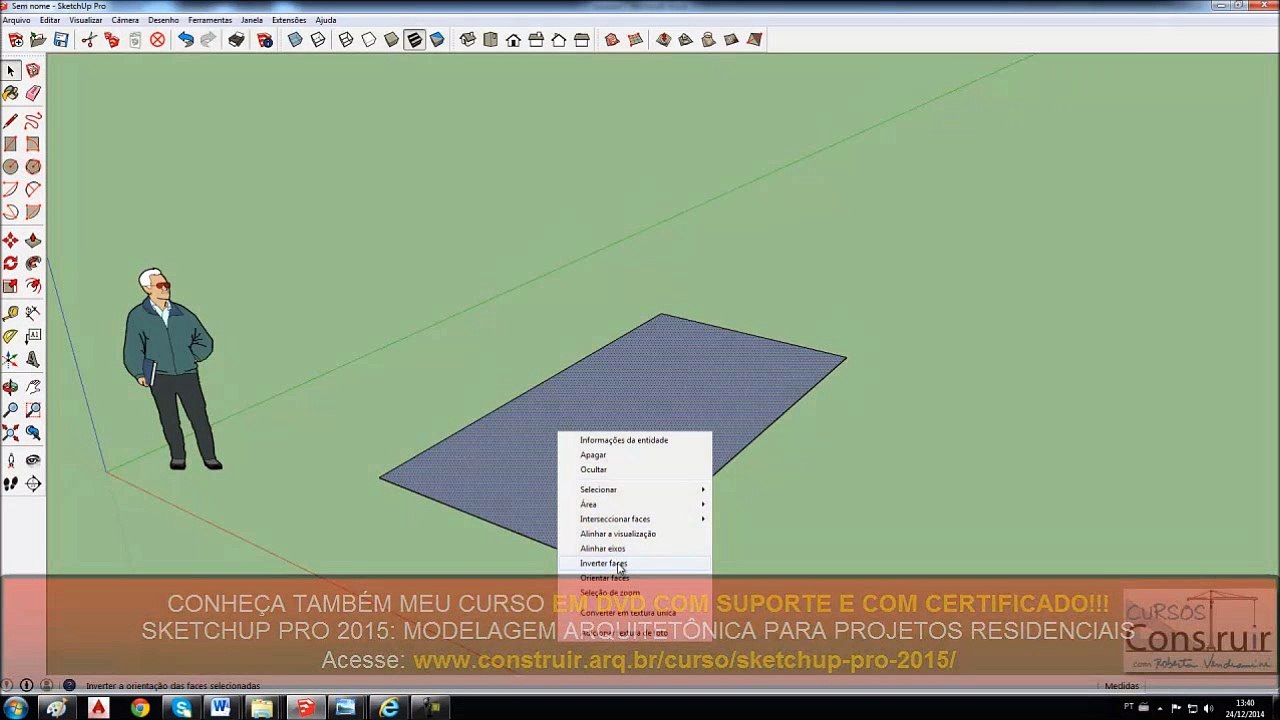Print the model with the printer icon
1280x720 pixels.
coord(236,40)
